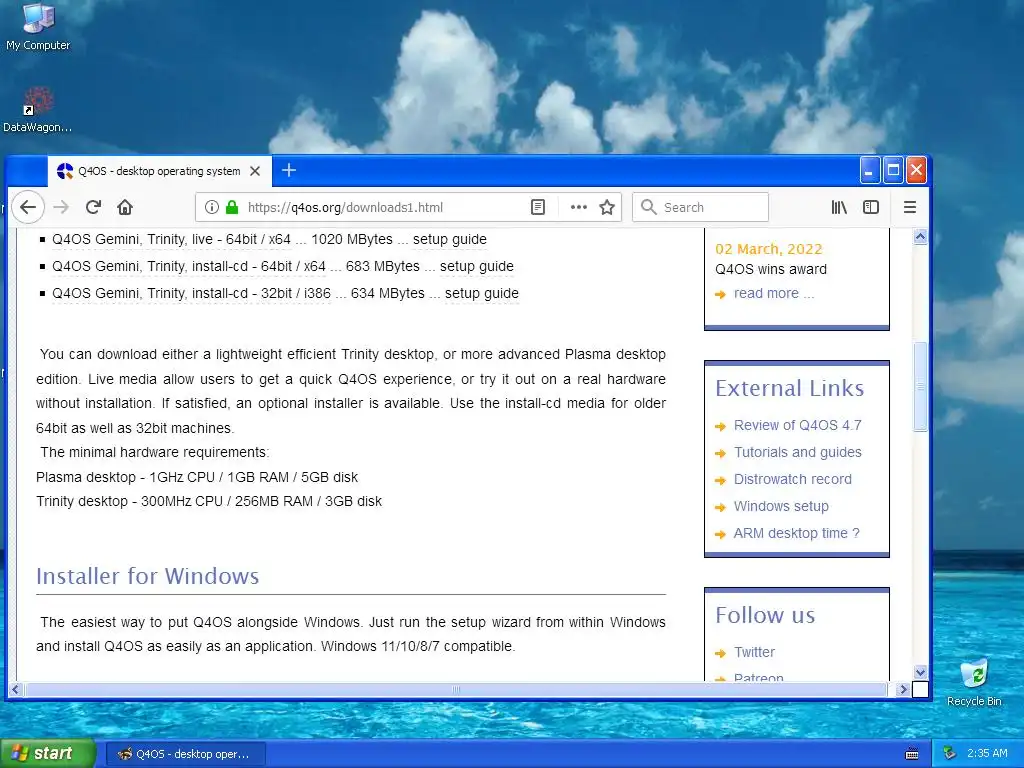Screen dimensions: 1024x768
Task: Click the horizontal scrollbar right arrow
Action: pyautogui.click(x=903, y=689)
